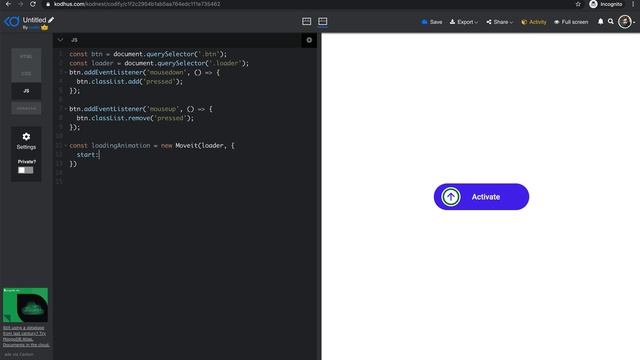Open notifications bell

click(x=600, y=22)
